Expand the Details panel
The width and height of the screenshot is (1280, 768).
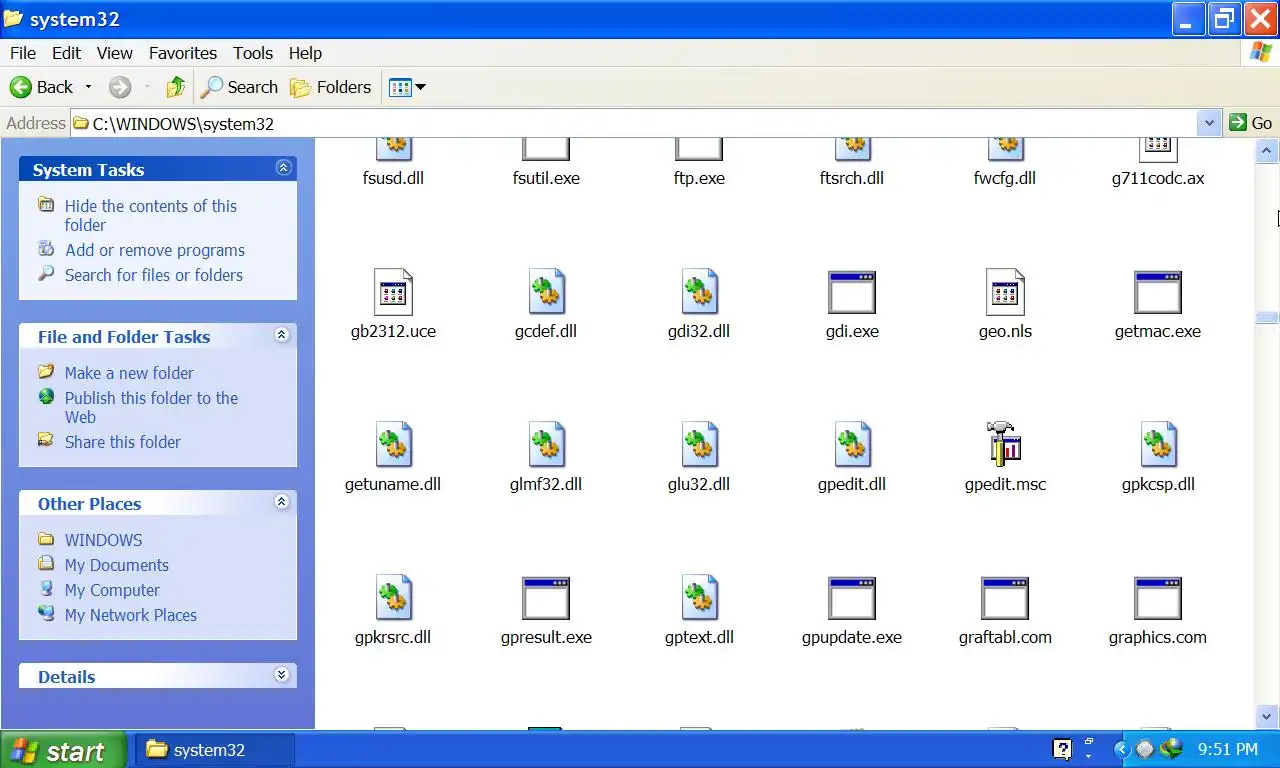283,675
